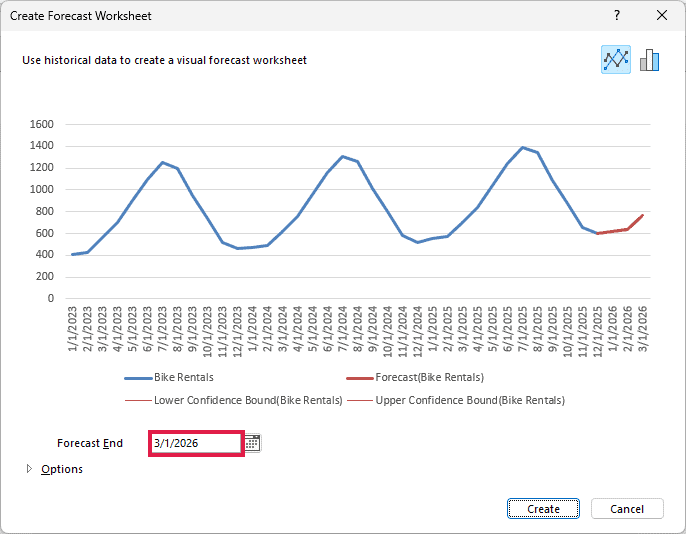Click the 1600 axis value label
The height and width of the screenshot is (534, 686).
(x=42, y=124)
